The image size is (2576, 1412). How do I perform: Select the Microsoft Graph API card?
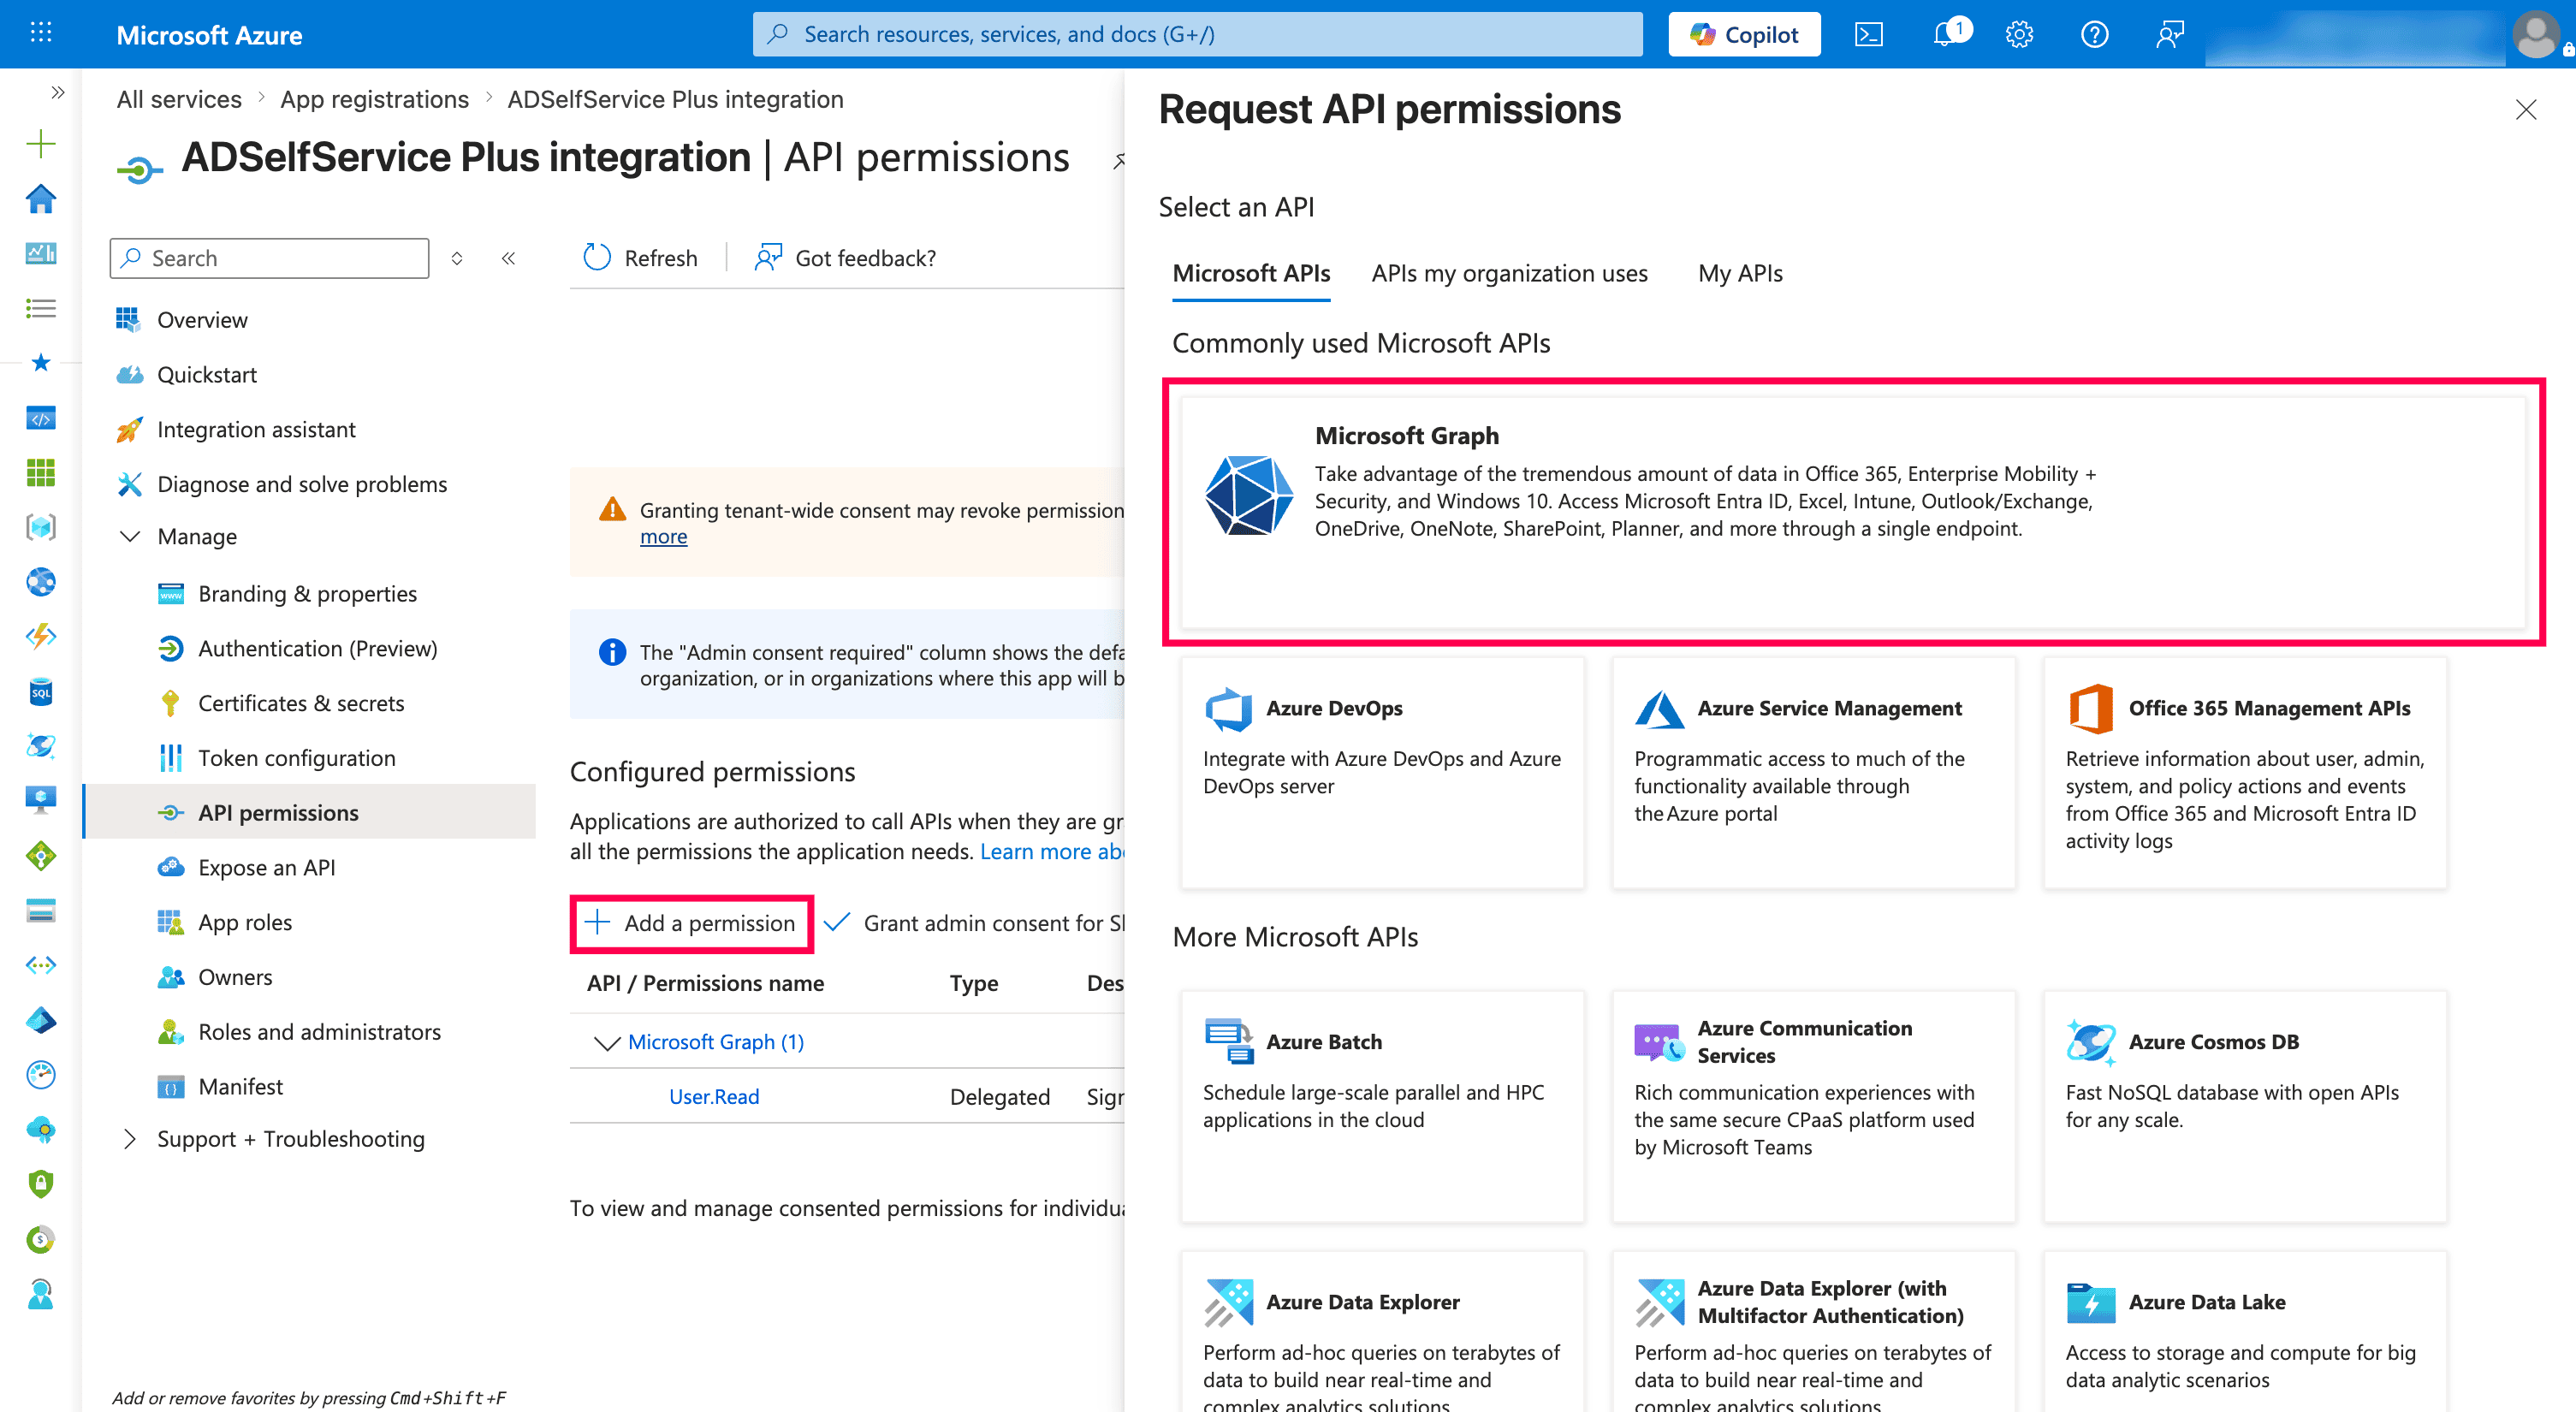coord(1853,511)
